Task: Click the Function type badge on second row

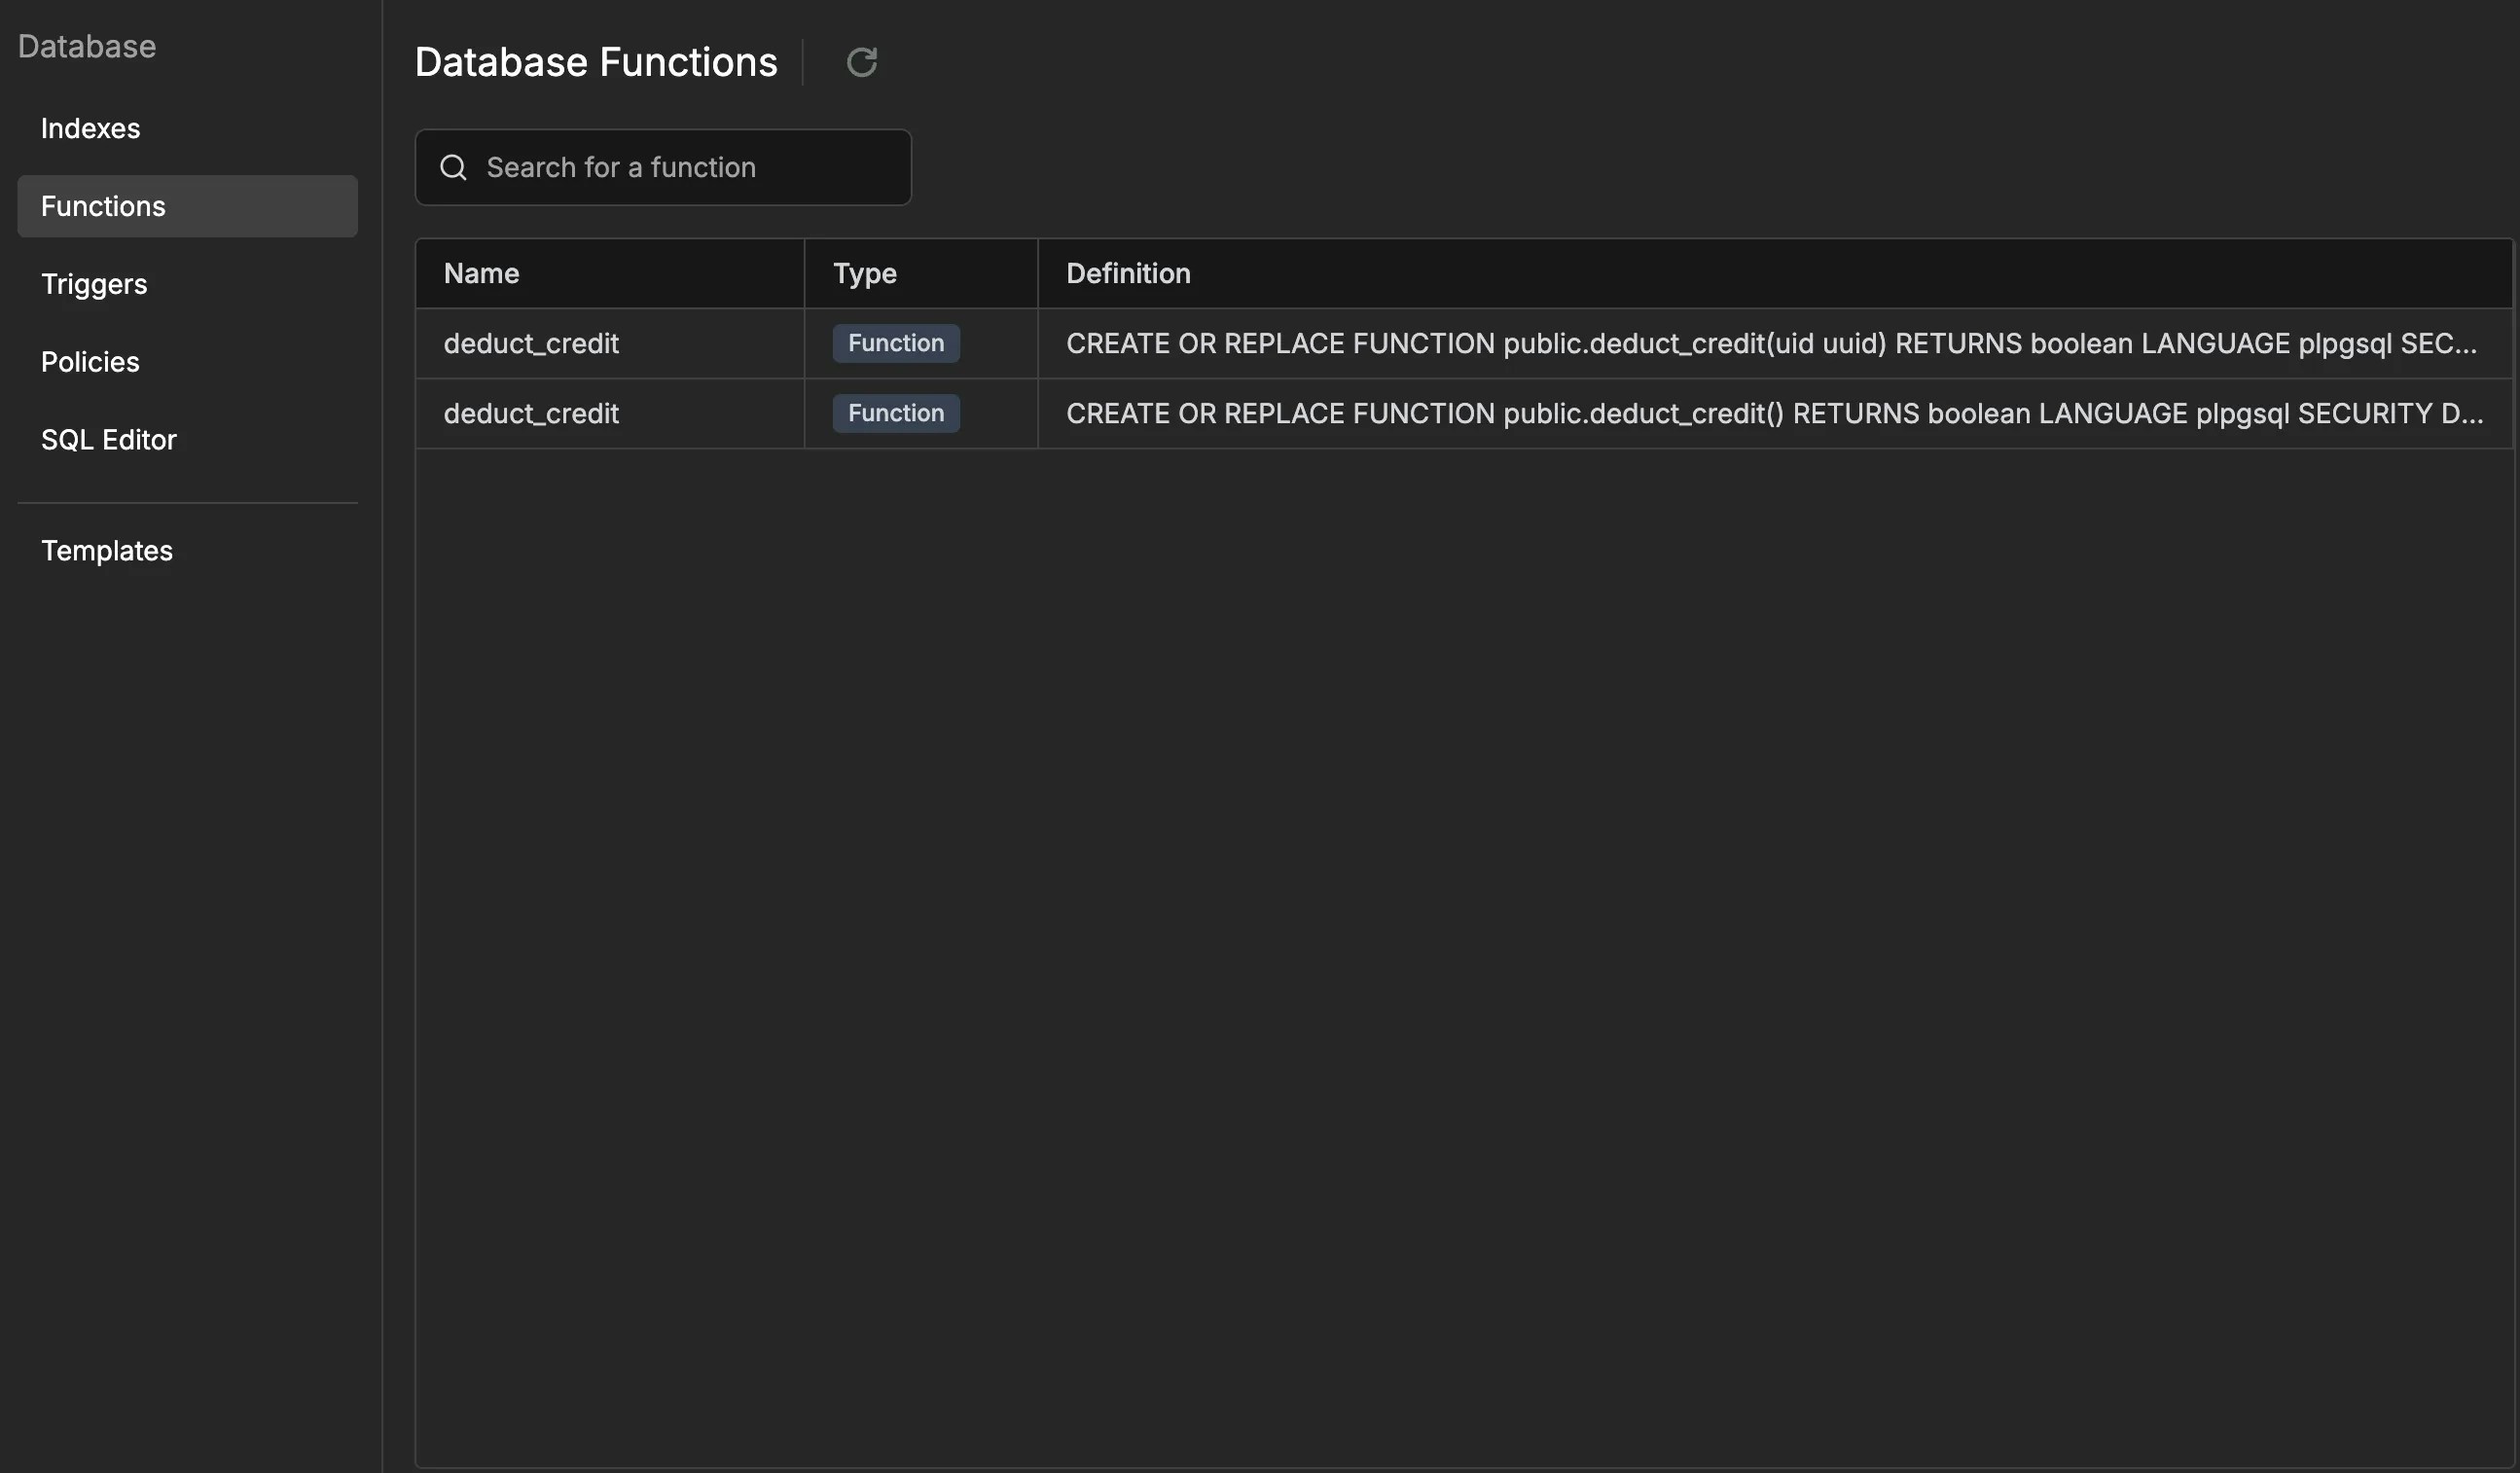Action: [895, 413]
